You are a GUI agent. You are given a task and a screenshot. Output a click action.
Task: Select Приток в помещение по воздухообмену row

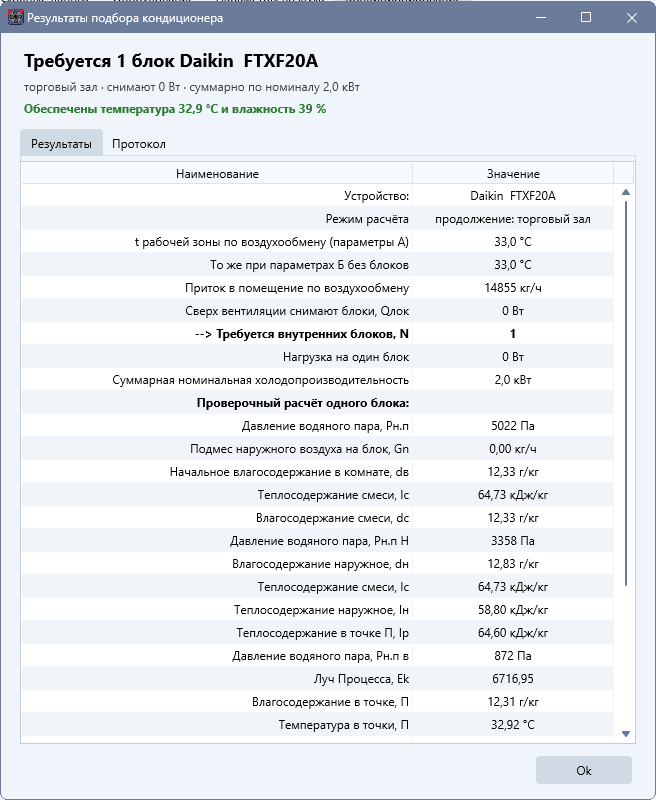point(317,288)
